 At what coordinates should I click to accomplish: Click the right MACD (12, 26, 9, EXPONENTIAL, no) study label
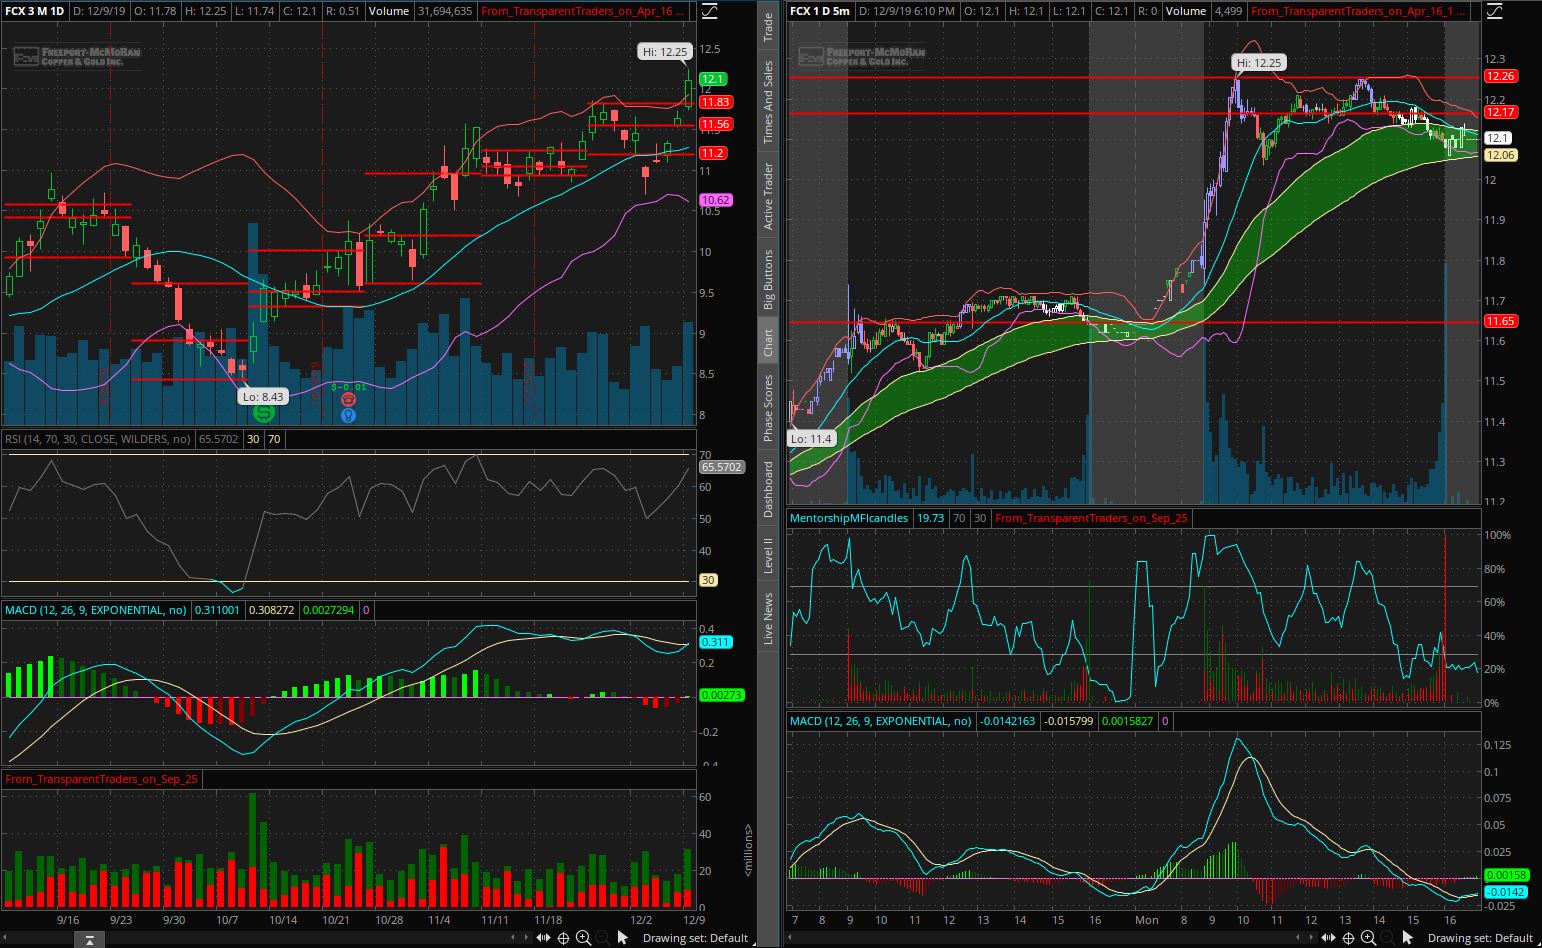pos(881,720)
